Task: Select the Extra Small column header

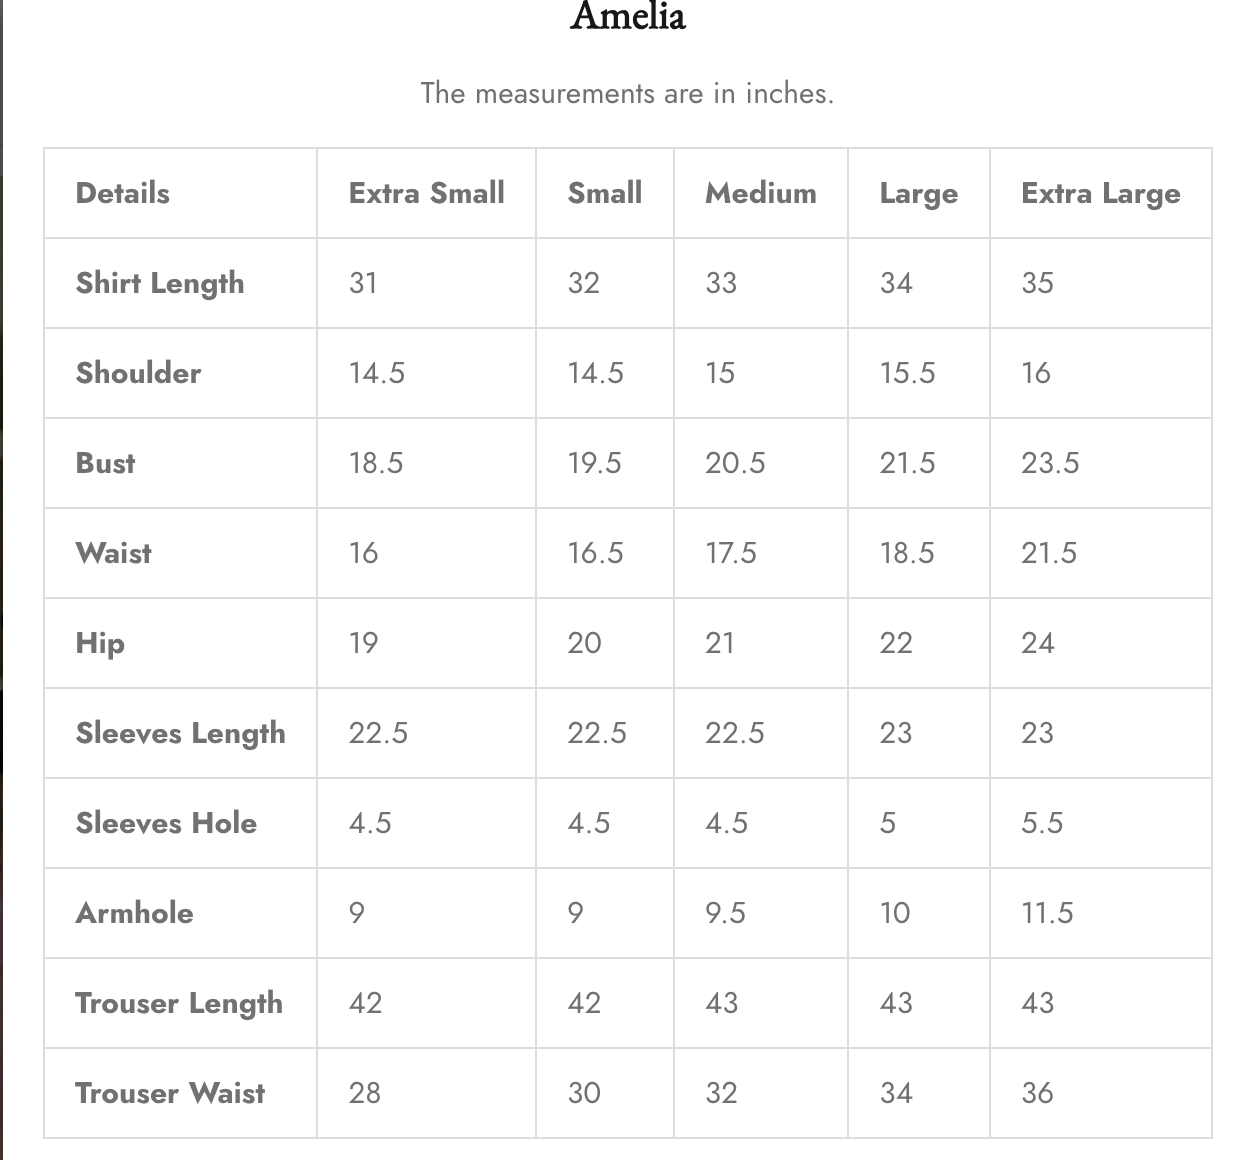Action: pos(427,193)
